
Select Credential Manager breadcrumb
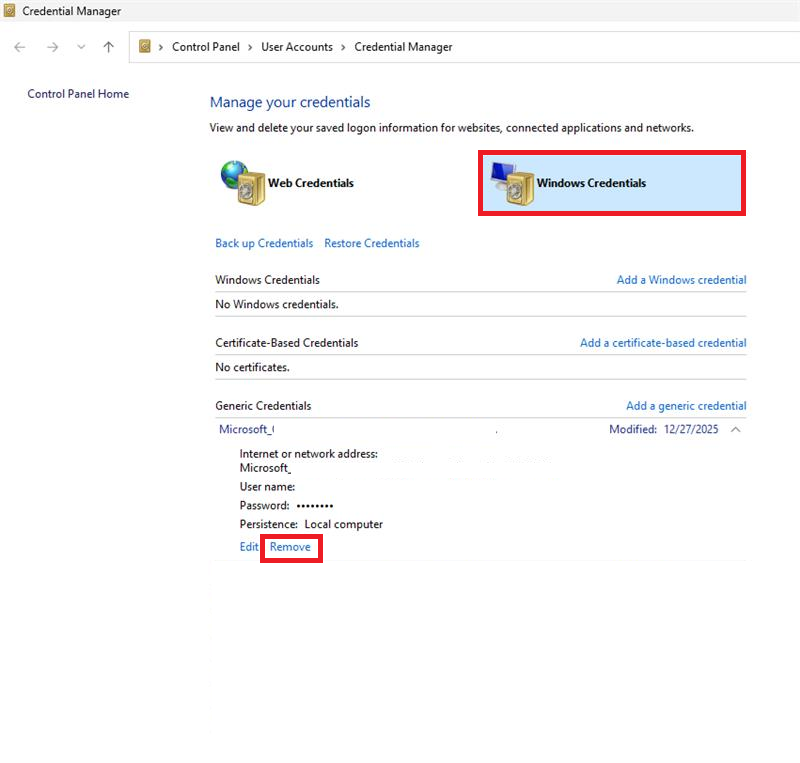403,47
